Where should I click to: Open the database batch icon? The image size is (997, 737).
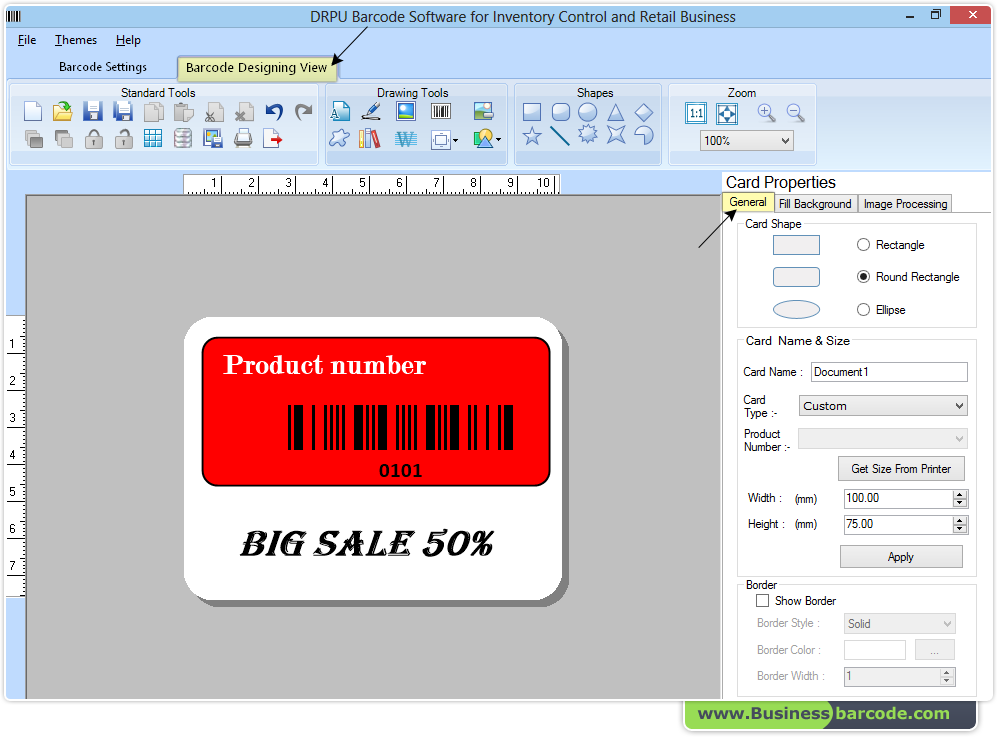point(183,138)
